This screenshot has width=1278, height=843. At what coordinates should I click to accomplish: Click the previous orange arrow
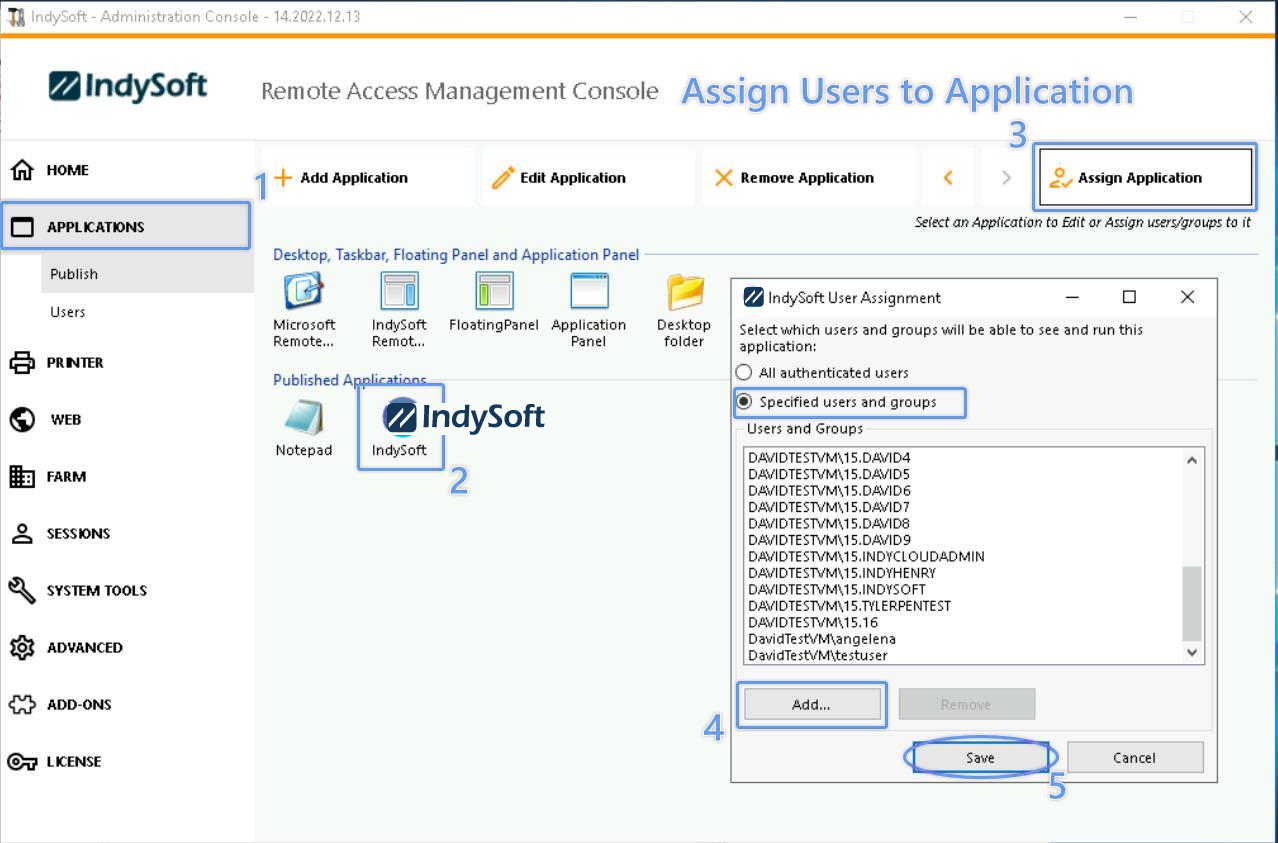tap(948, 177)
